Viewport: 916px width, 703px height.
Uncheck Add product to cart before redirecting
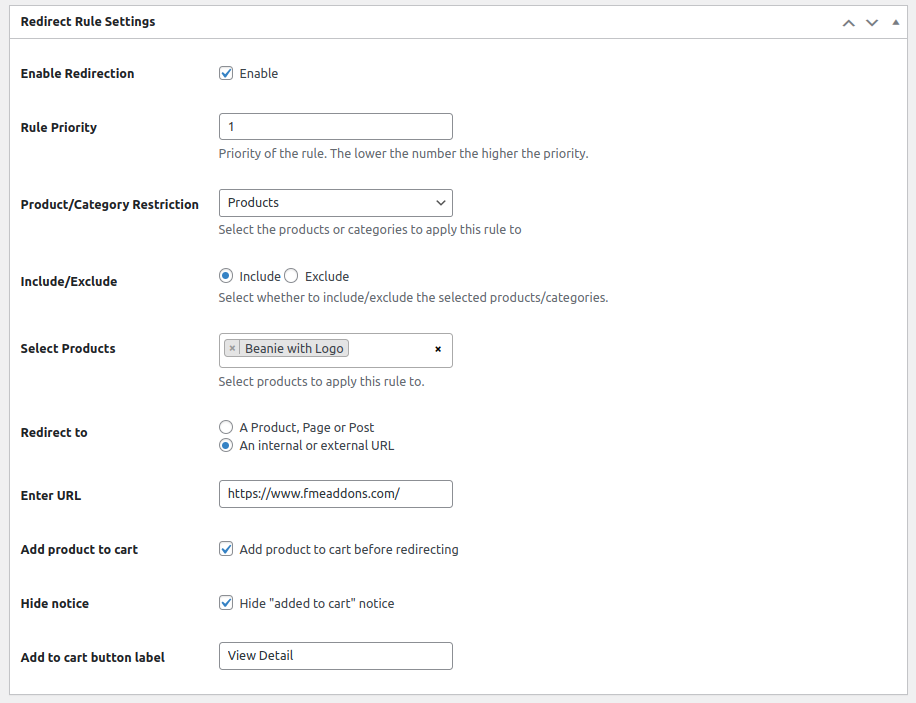pos(226,549)
